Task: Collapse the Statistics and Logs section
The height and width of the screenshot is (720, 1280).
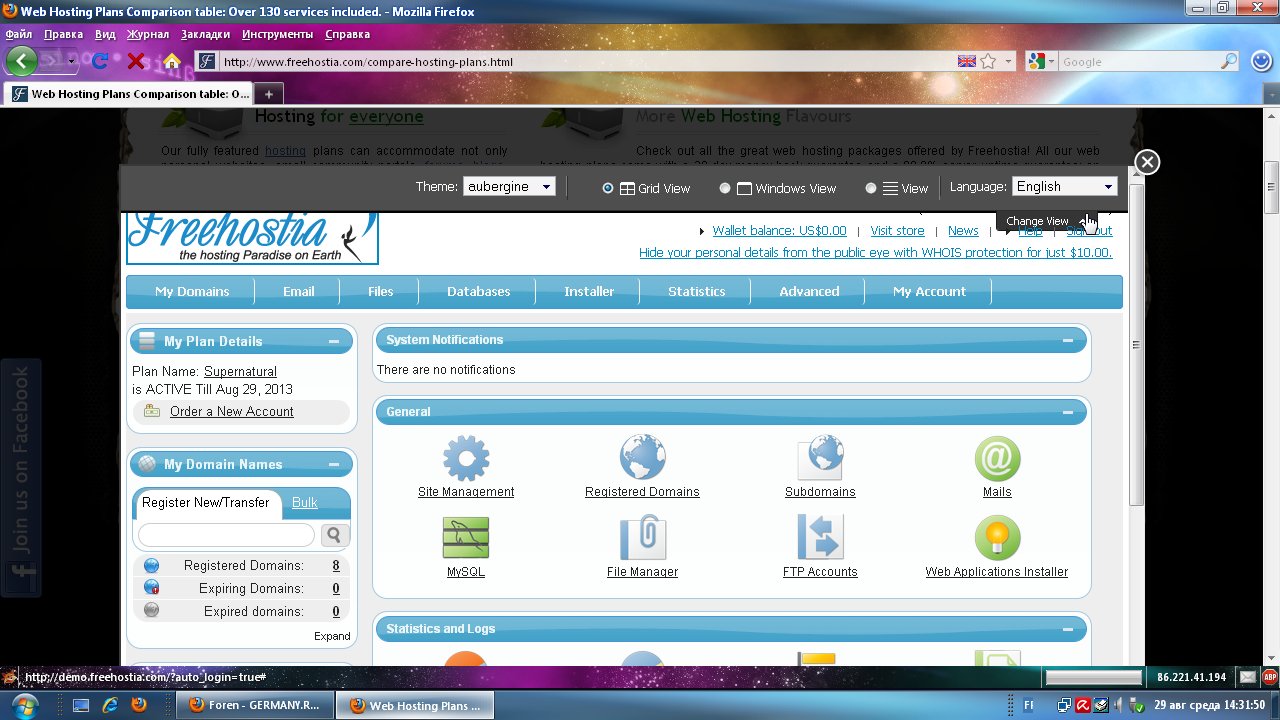Action: 1068,629
